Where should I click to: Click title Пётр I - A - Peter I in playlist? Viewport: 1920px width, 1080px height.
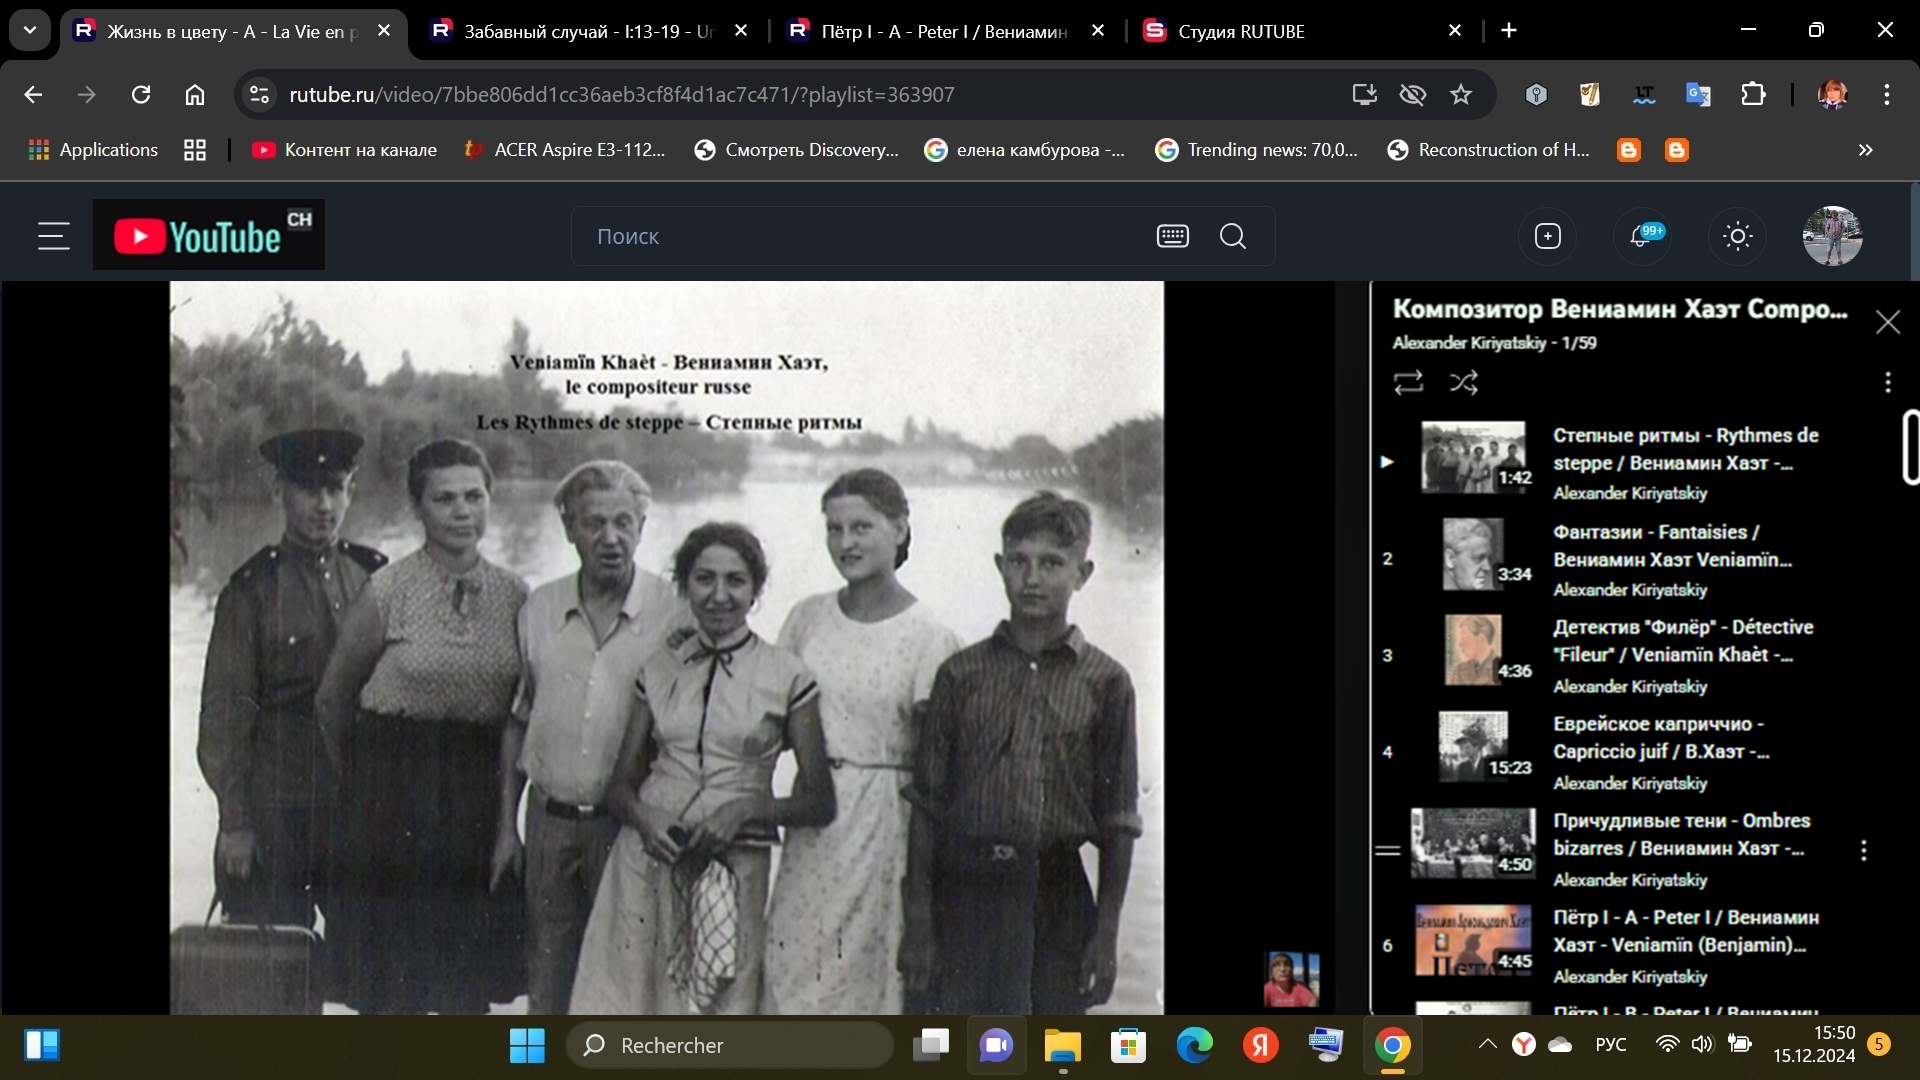click(x=1686, y=931)
